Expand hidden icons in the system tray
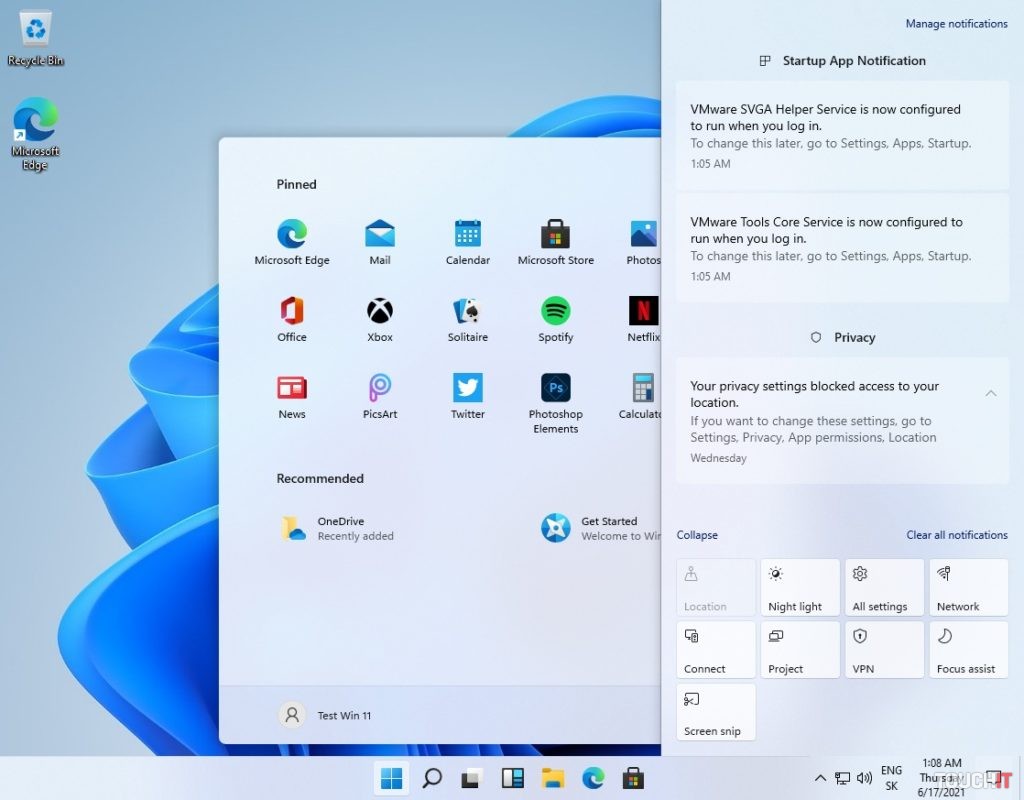This screenshot has width=1024, height=800. pos(819,777)
